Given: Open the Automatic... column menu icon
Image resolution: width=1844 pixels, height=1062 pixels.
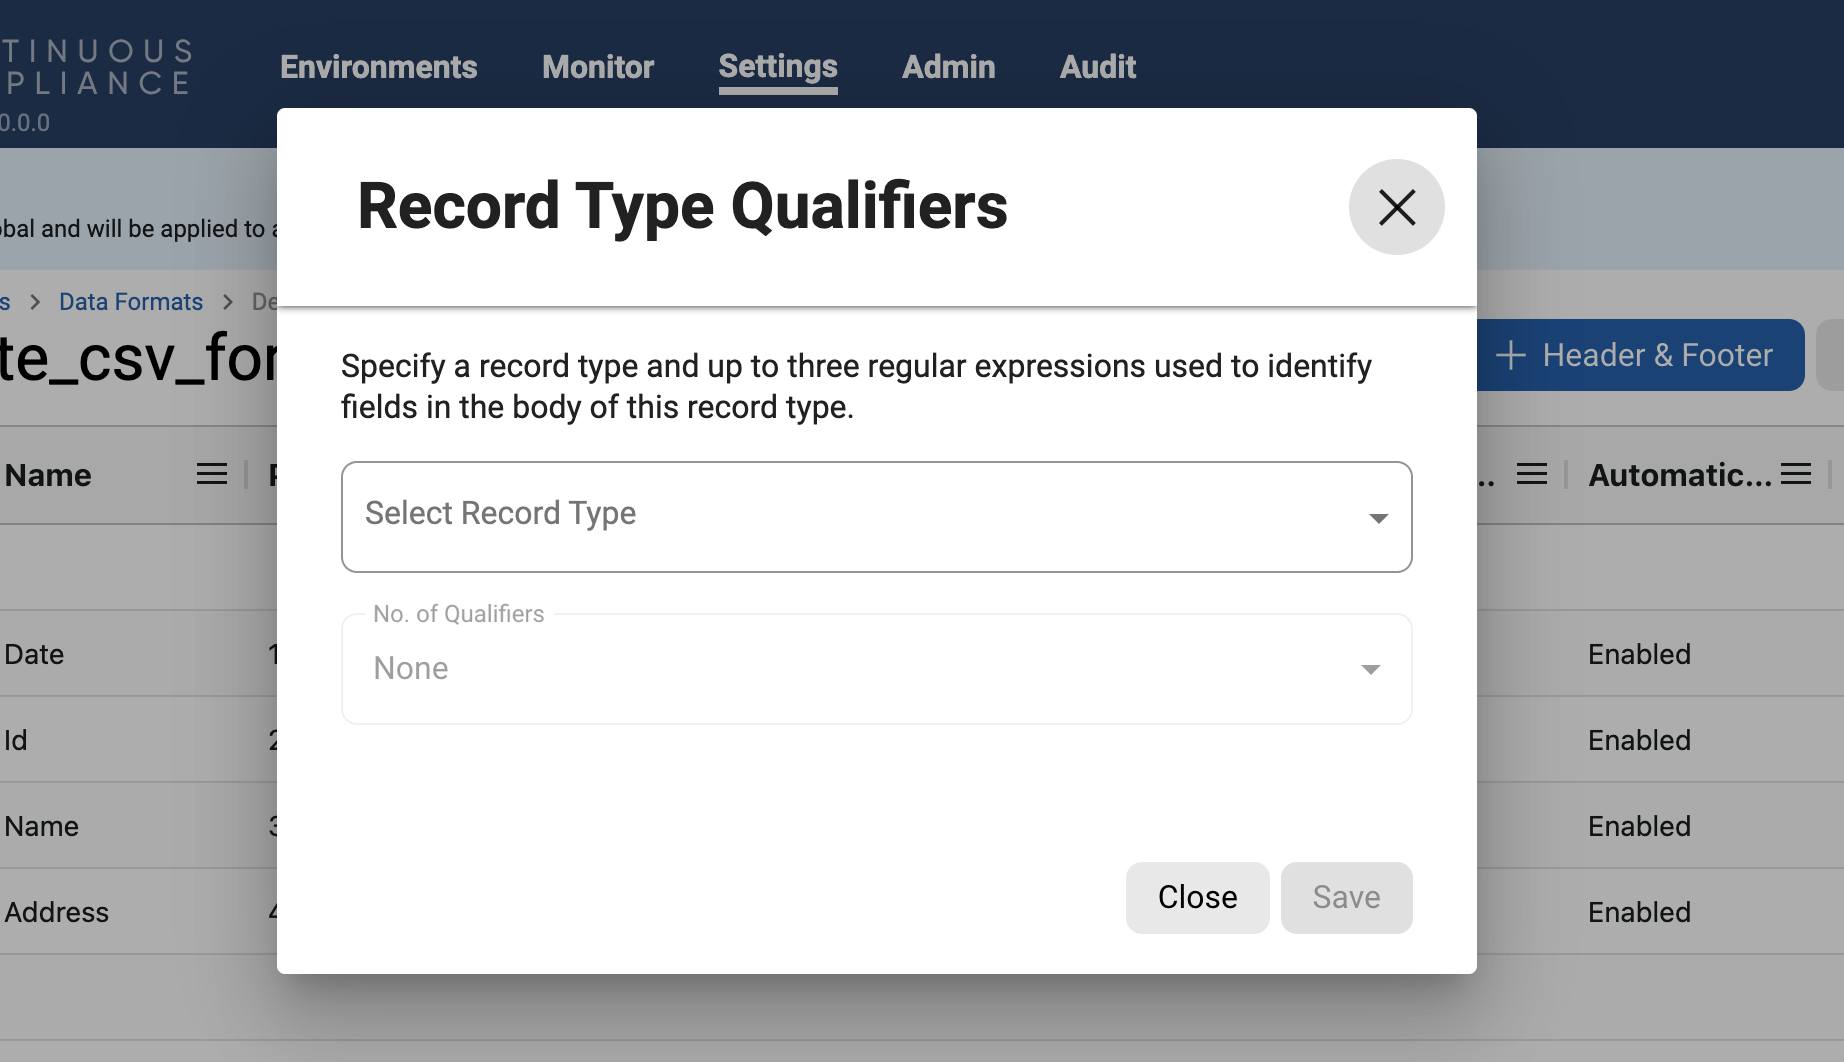Looking at the screenshot, I should pos(1796,474).
